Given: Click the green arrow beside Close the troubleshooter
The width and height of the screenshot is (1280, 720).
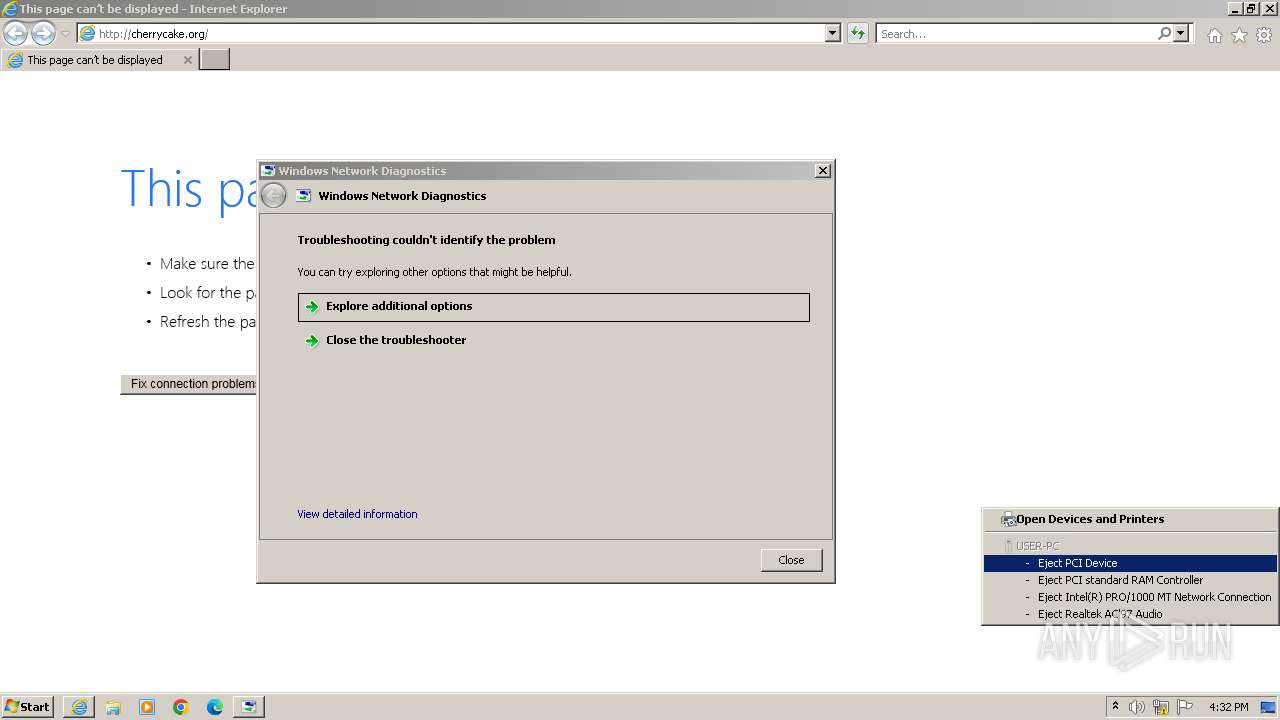Looking at the screenshot, I should tap(312, 341).
